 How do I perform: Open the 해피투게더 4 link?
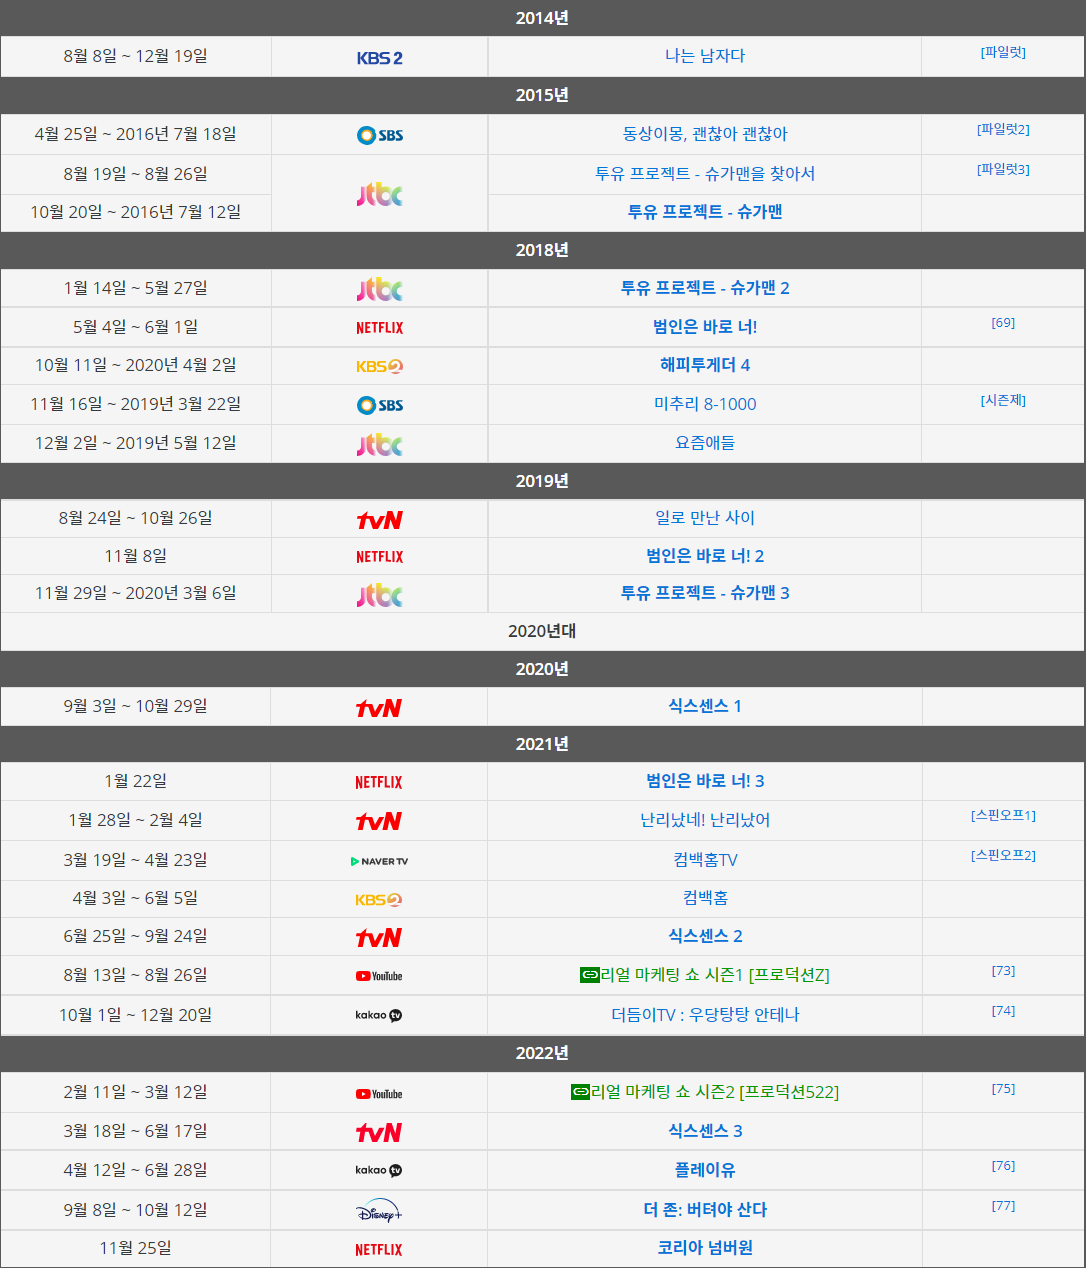(705, 365)
